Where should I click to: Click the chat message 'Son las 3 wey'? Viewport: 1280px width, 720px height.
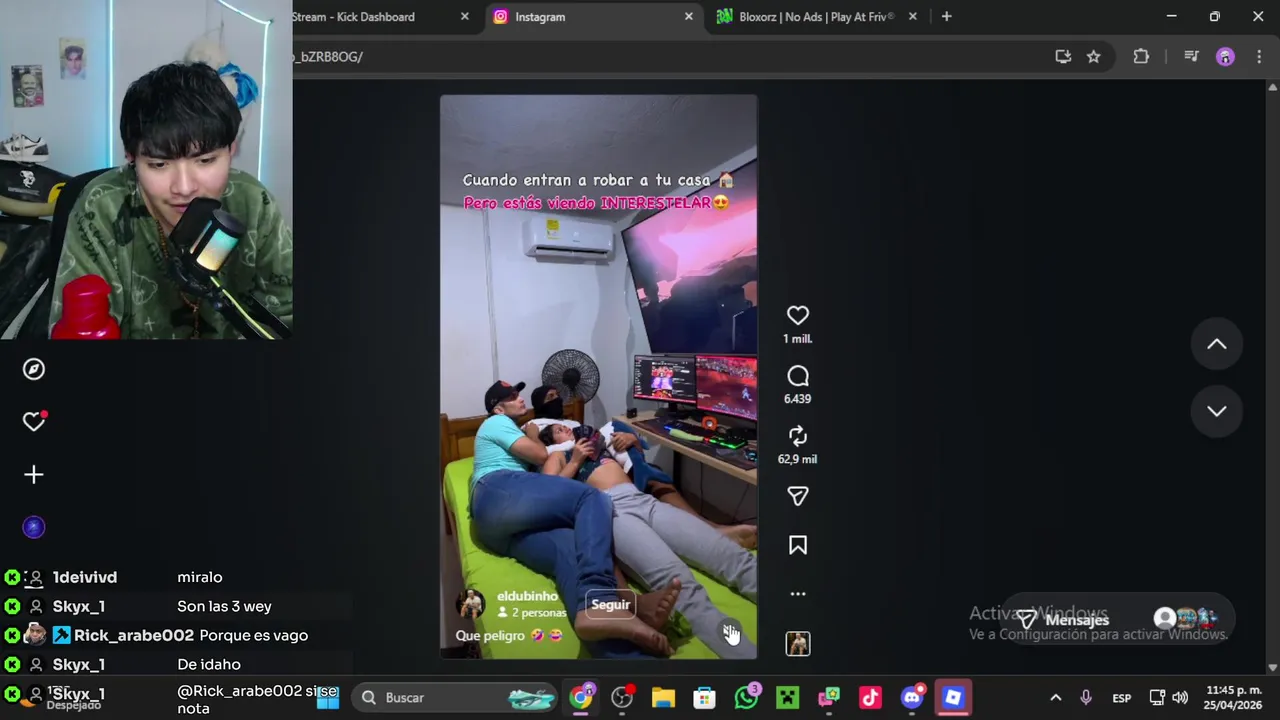click(224, 606)
